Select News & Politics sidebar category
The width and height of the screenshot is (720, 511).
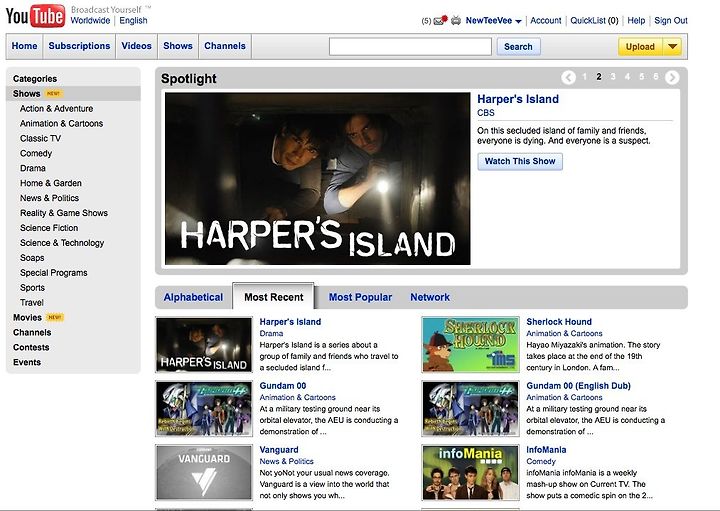point(50,198)
